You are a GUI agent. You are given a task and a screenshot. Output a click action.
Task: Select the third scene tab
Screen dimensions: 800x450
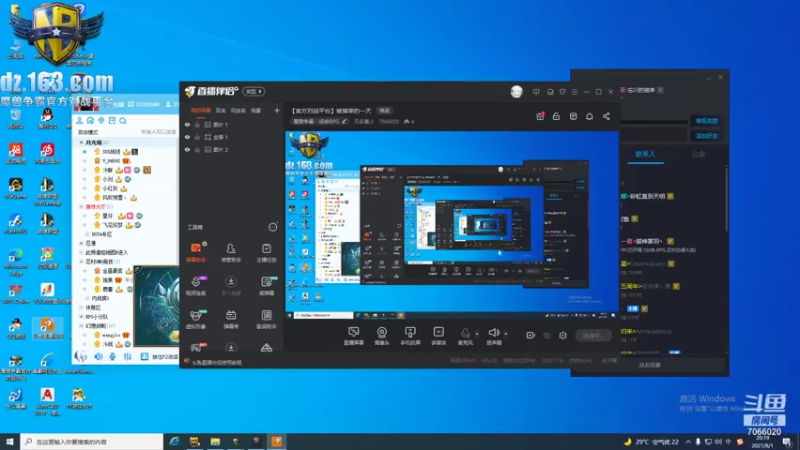pyautogui.click(x=238, y=110)
